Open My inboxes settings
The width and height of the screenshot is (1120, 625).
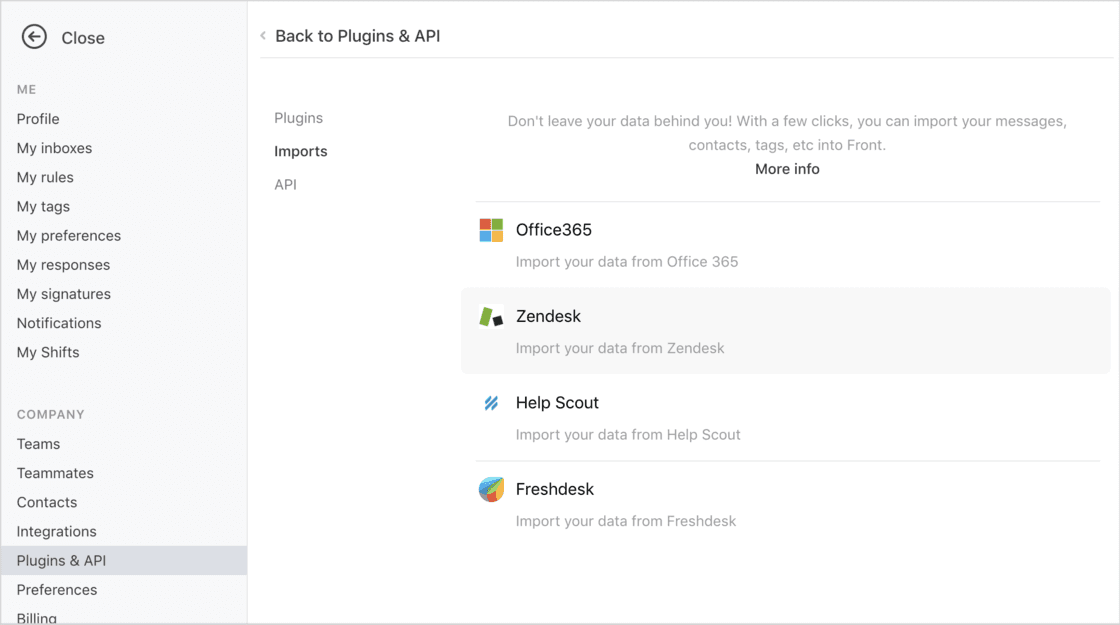pyautogui.click(x=54, y=148)
